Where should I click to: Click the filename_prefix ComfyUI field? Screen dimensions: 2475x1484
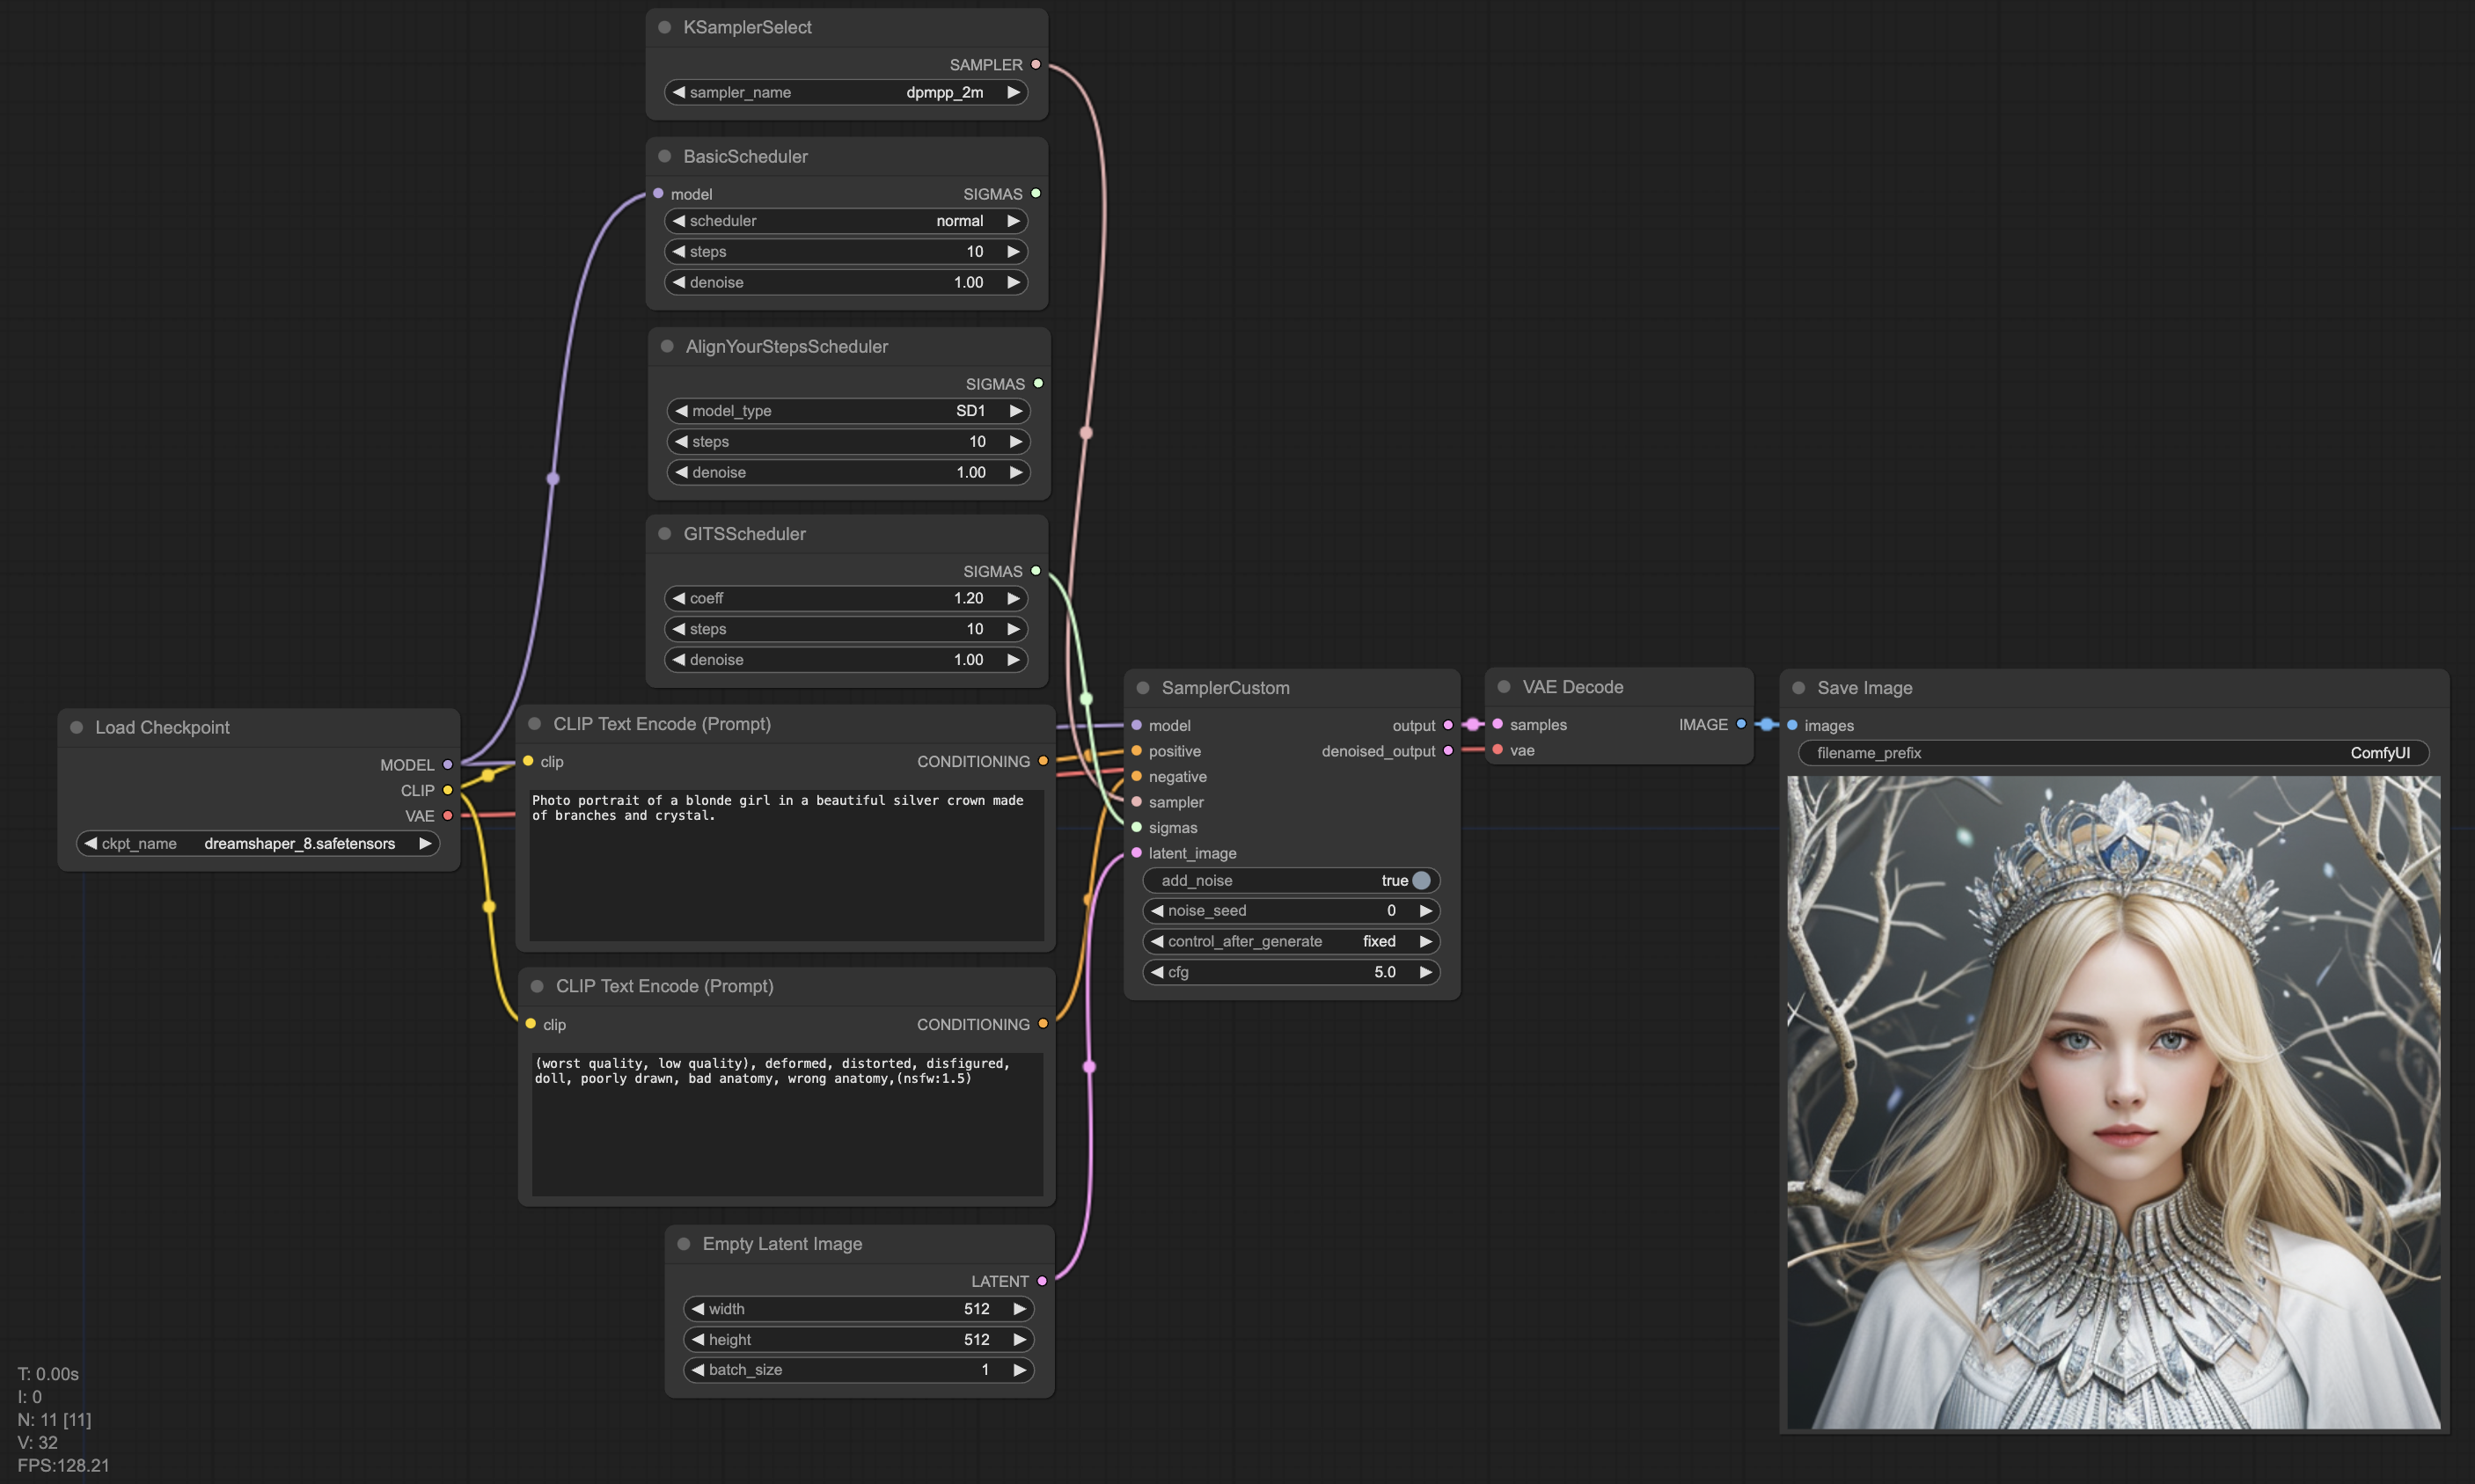coord(2113,753)
